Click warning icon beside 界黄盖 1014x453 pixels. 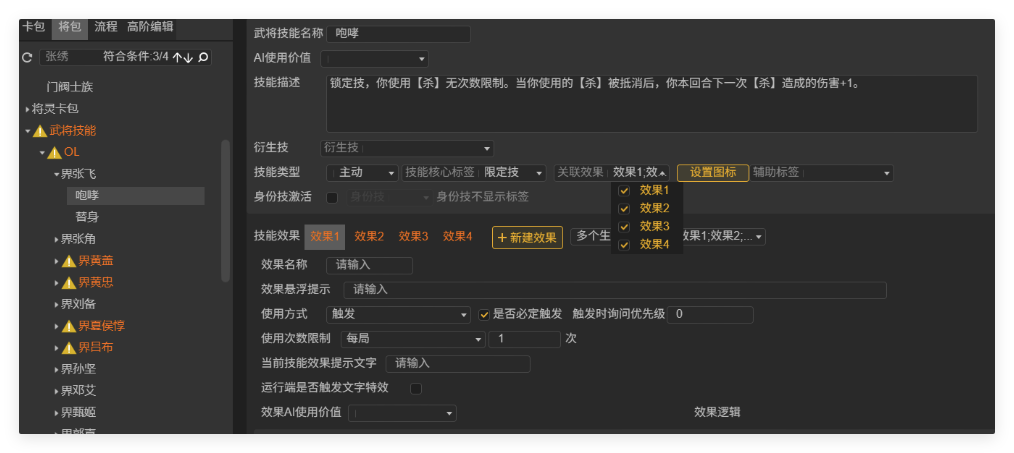(69, 261)
